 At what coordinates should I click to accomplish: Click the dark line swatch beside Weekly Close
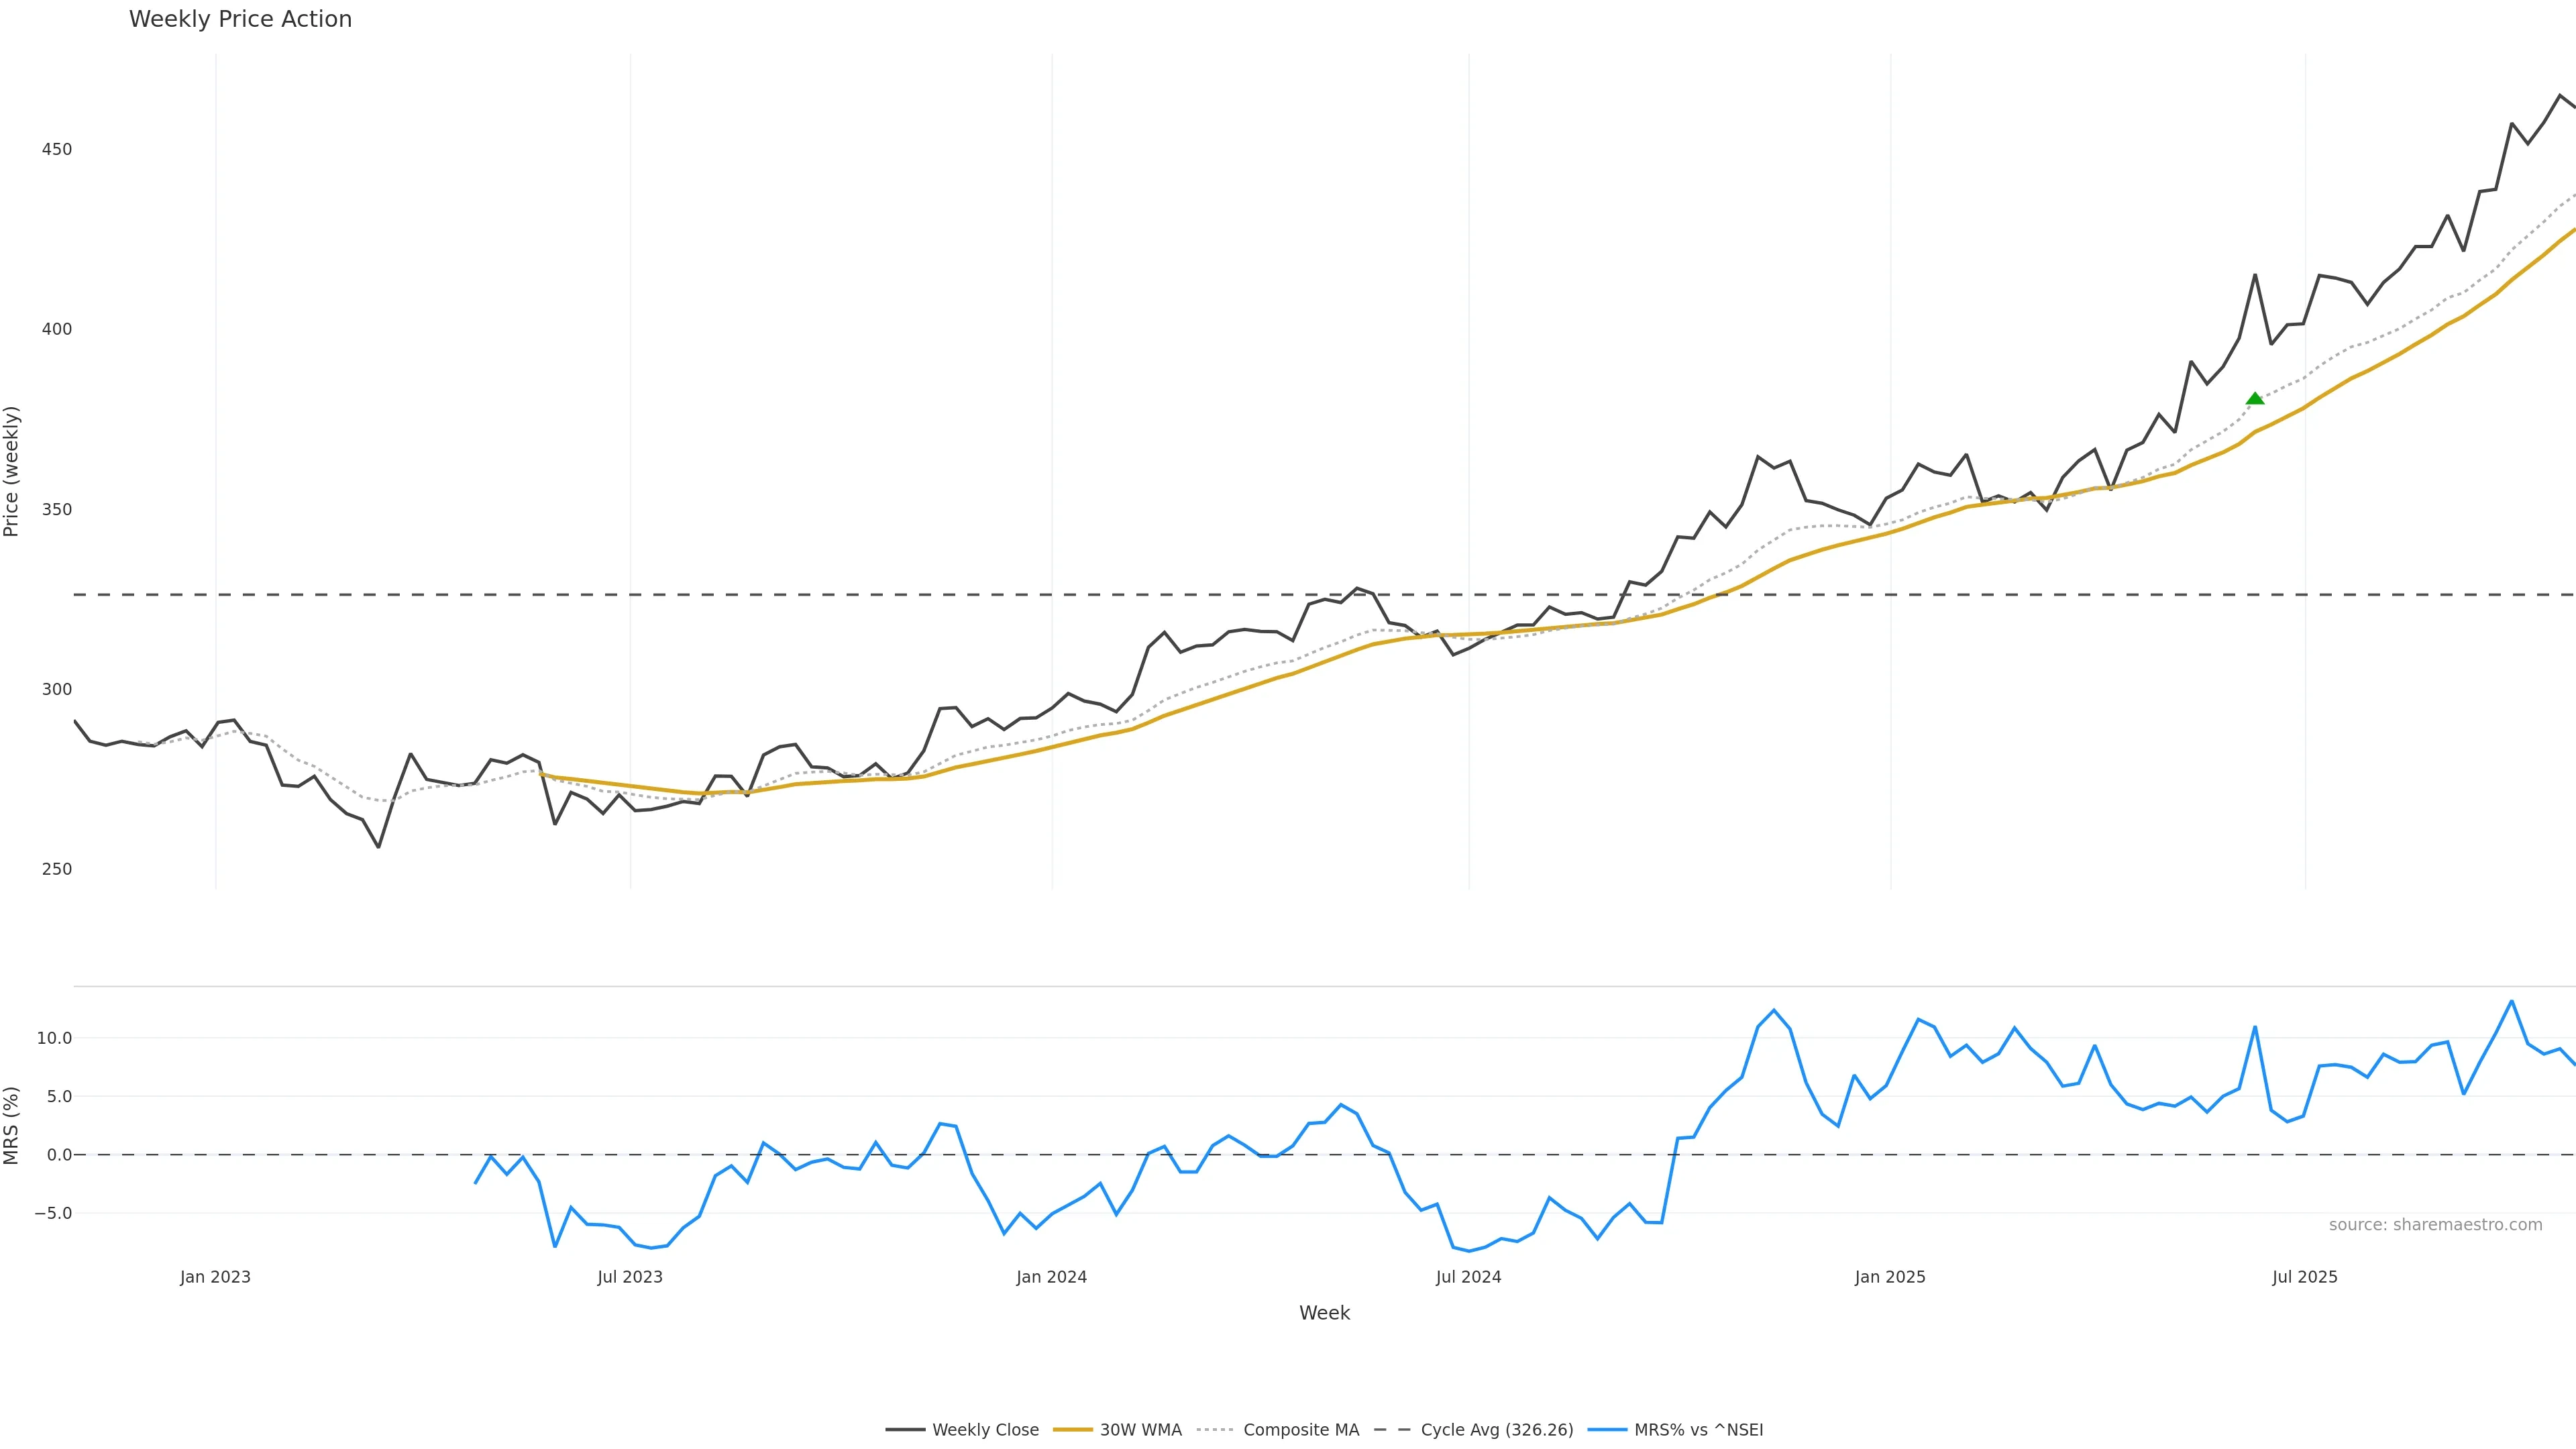(x=904, y=1430)
